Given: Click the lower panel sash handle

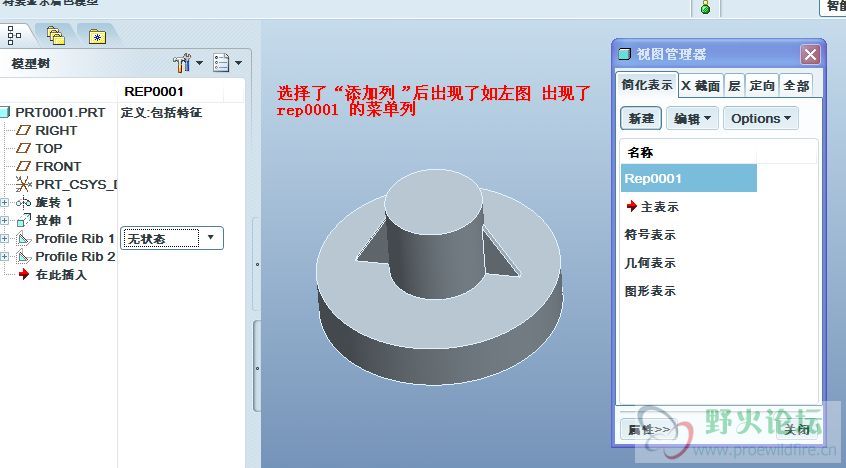Looking at the screenshot, I should click(257, 367).
